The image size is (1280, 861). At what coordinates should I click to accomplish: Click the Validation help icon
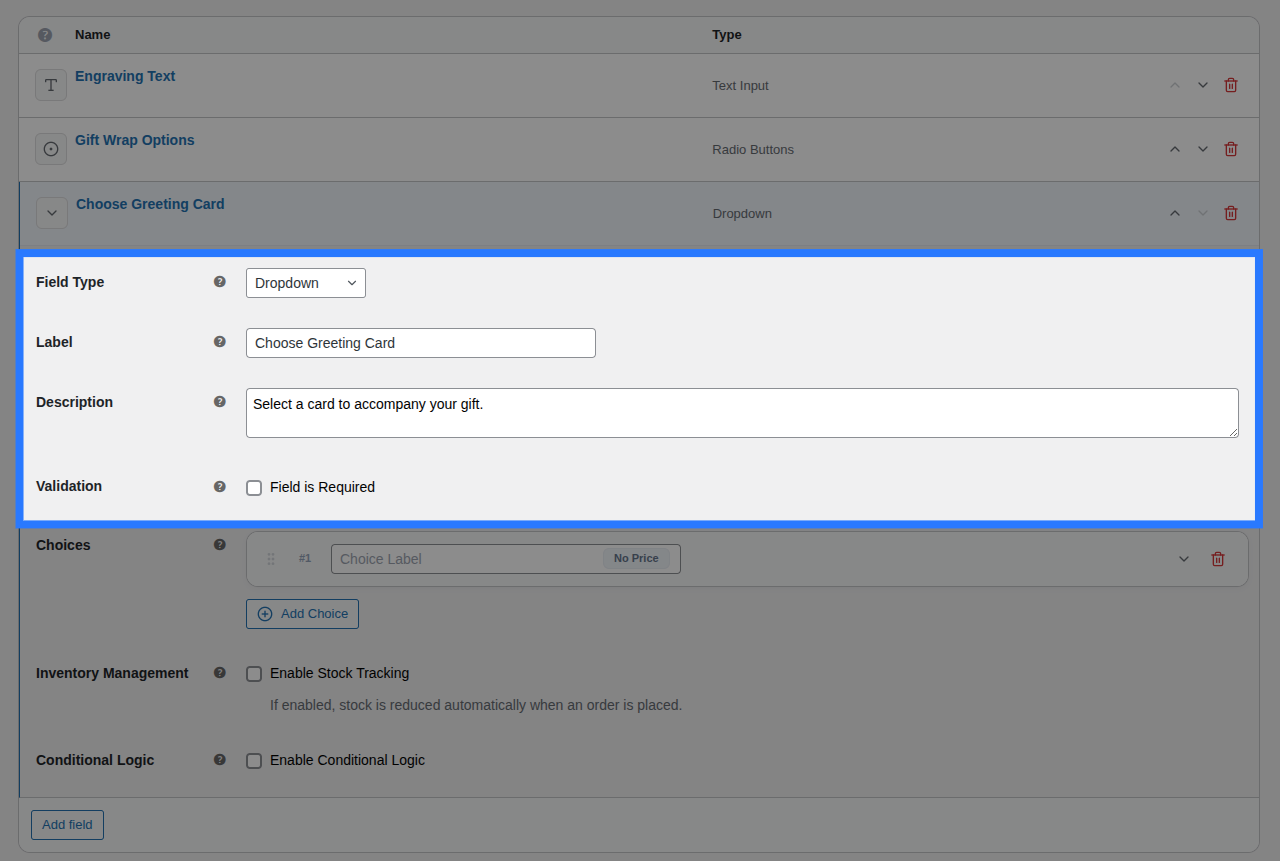(220, 487)
